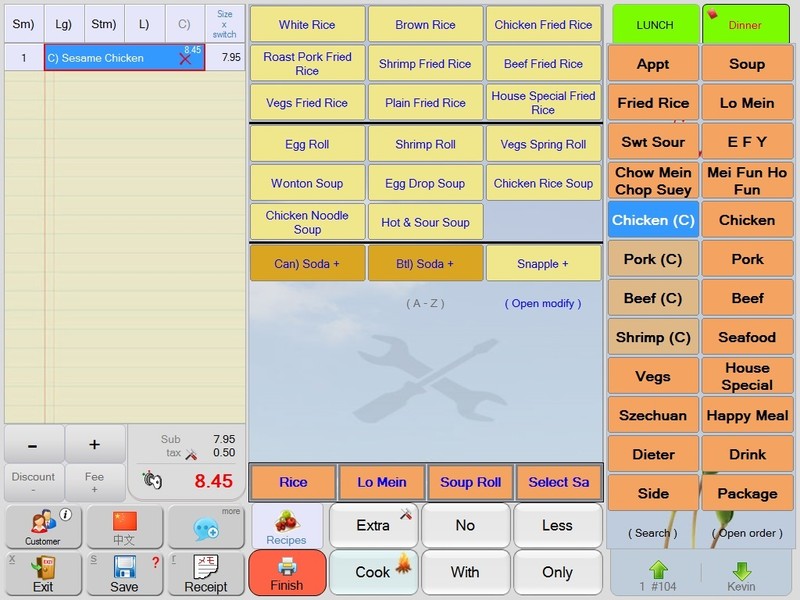Screen dimensions: 800x600
Task: Click the ( Search ) link
Action: click(x=653, y=533)
